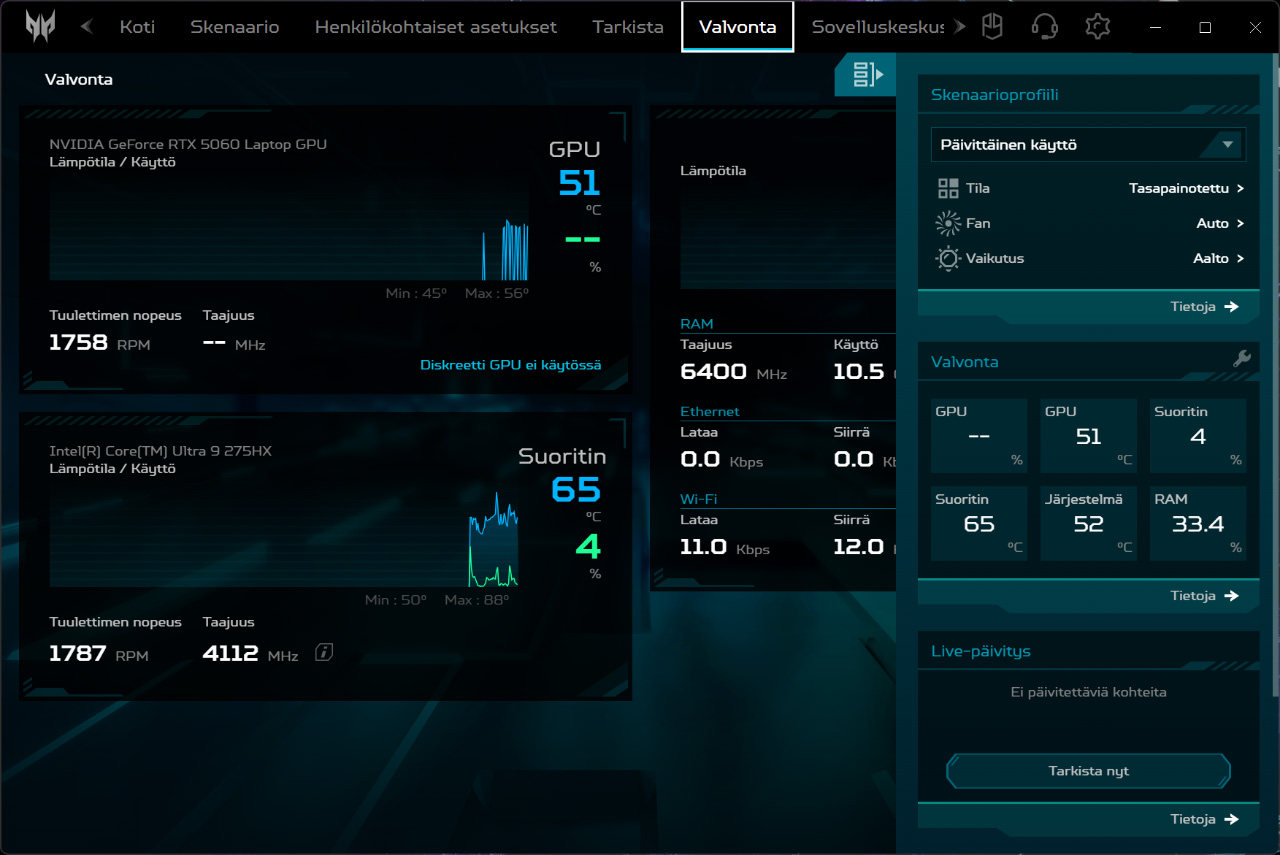Click the Järjestelmä 52 °C tile
Screen dimensions: 1280x855
1088,523
